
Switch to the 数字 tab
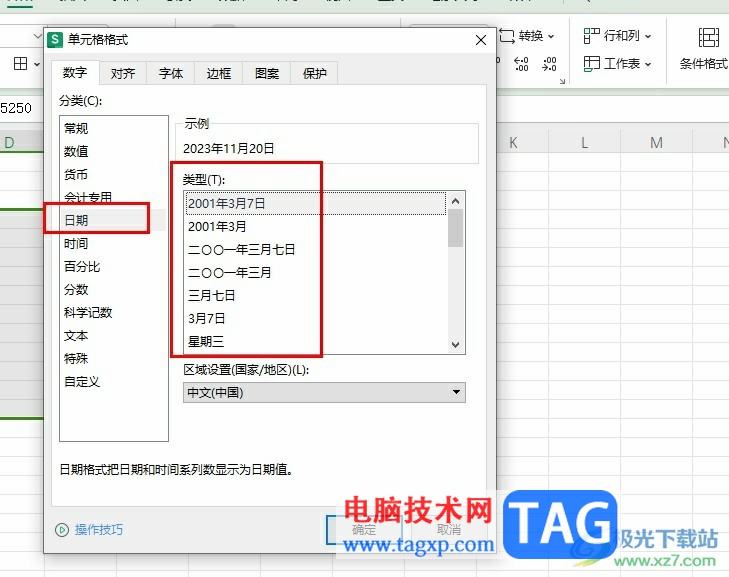(75, 73)
